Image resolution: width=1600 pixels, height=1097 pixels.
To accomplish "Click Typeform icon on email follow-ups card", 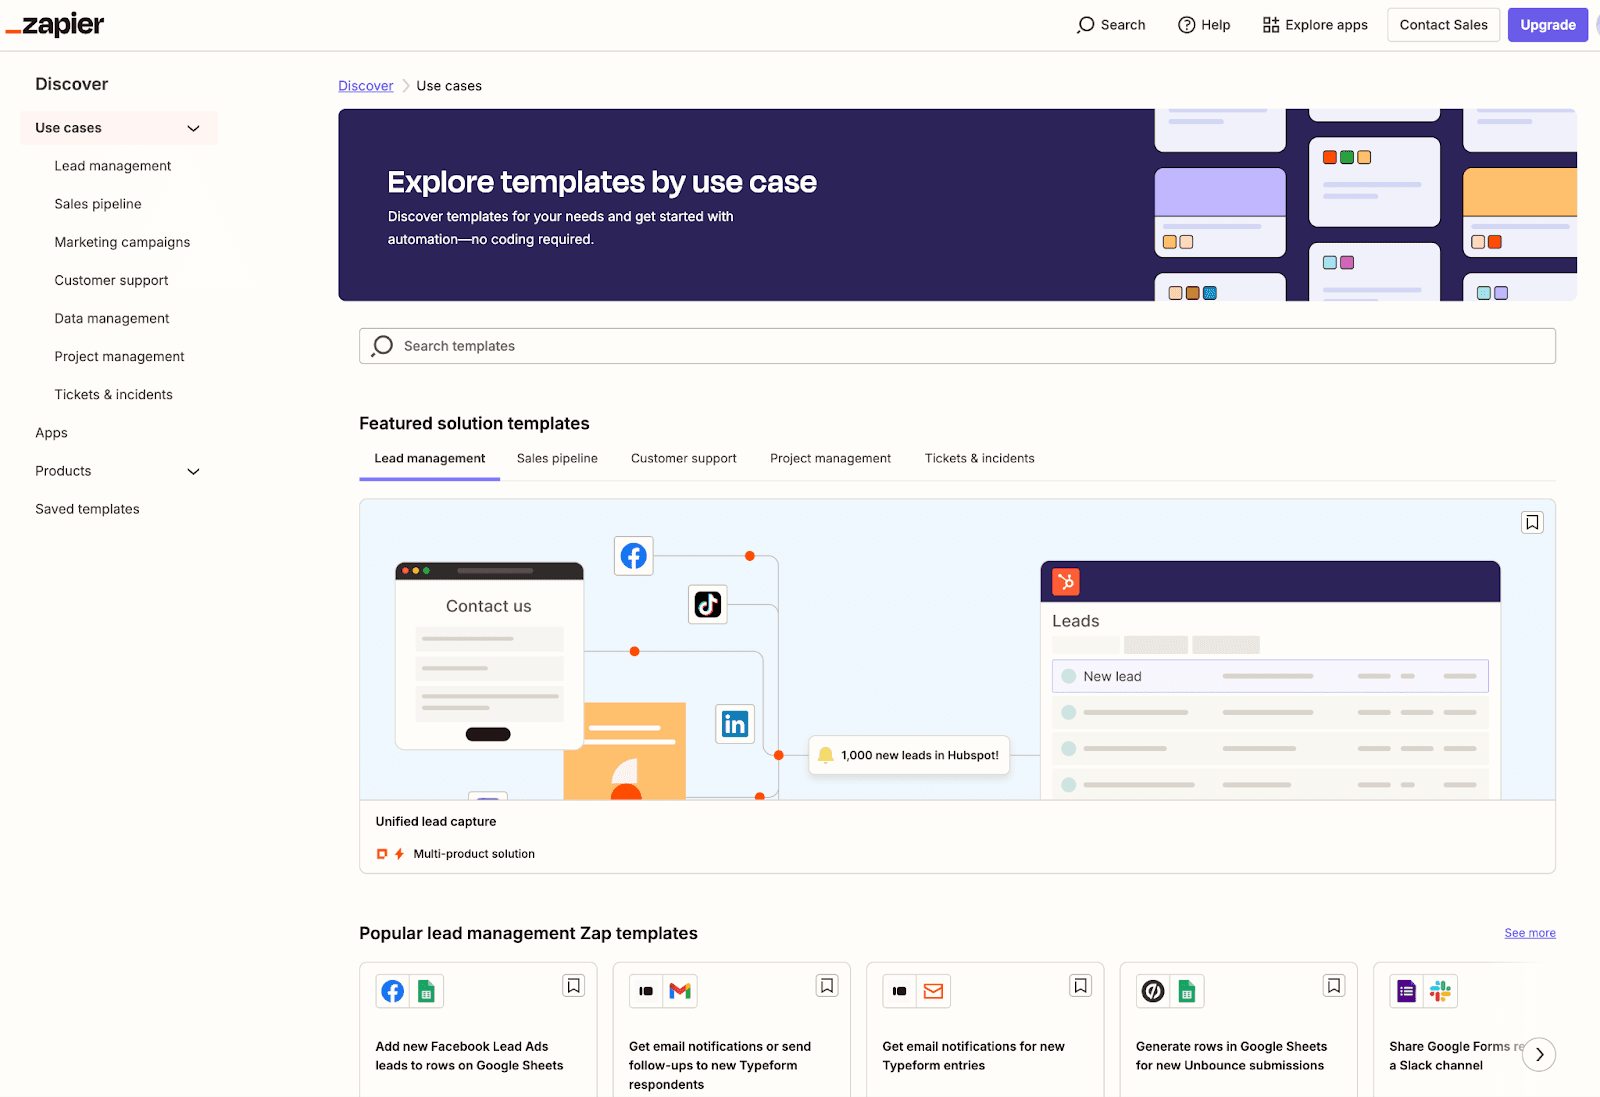I will coord(646,991).
